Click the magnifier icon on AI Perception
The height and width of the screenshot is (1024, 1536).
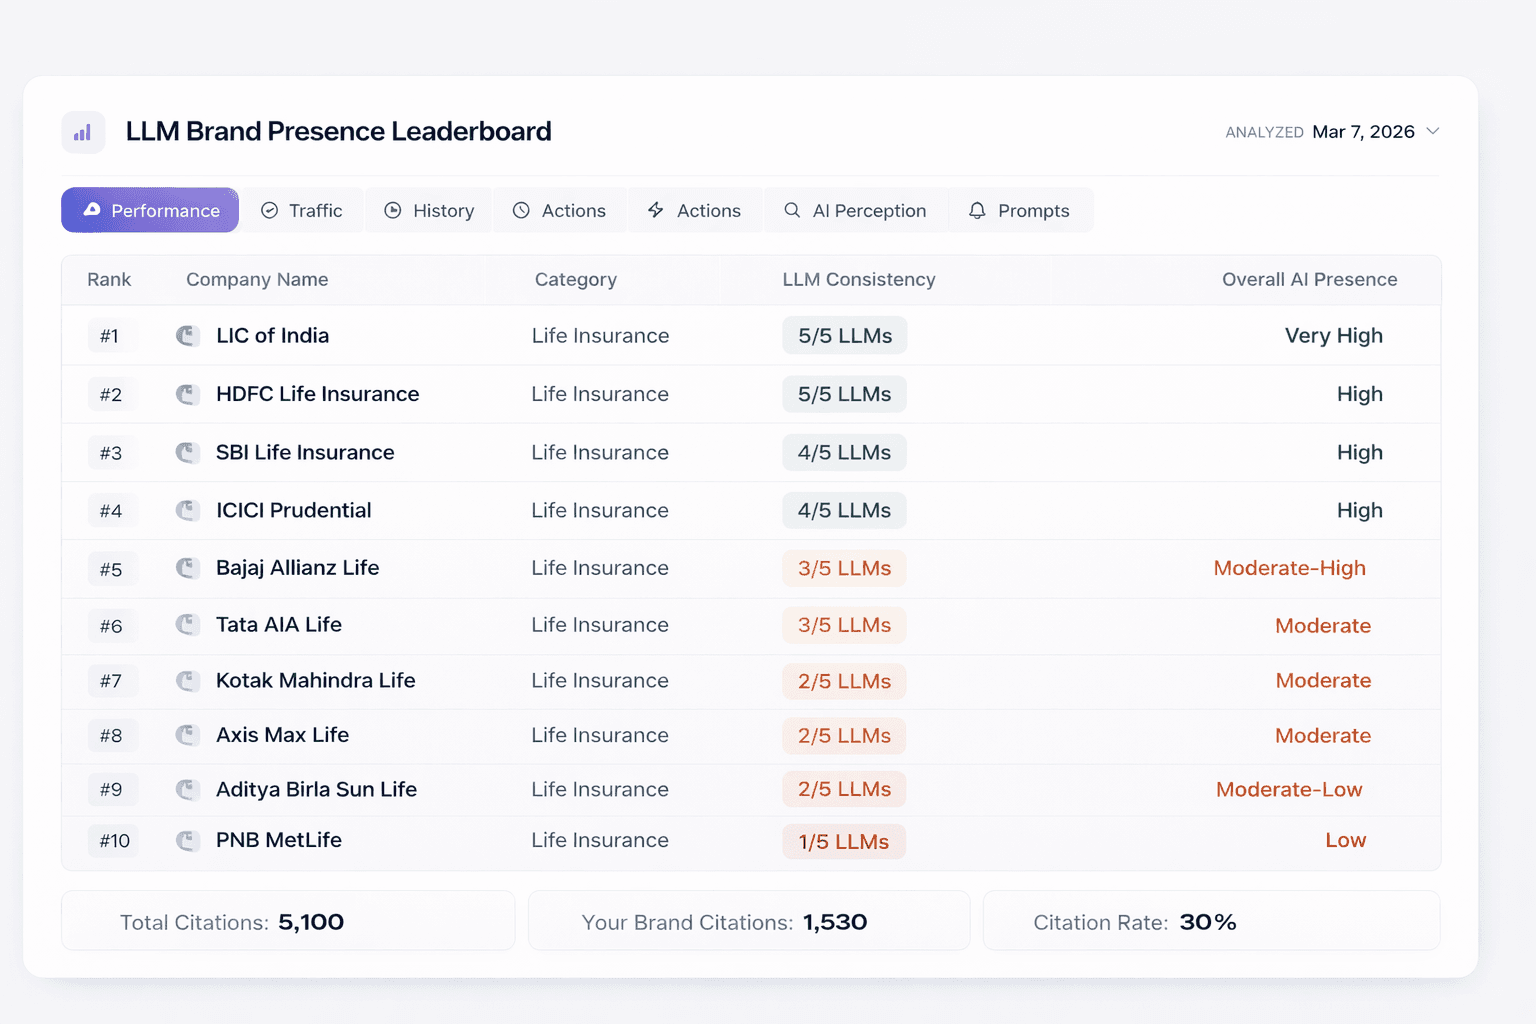(x=792, y=210)
